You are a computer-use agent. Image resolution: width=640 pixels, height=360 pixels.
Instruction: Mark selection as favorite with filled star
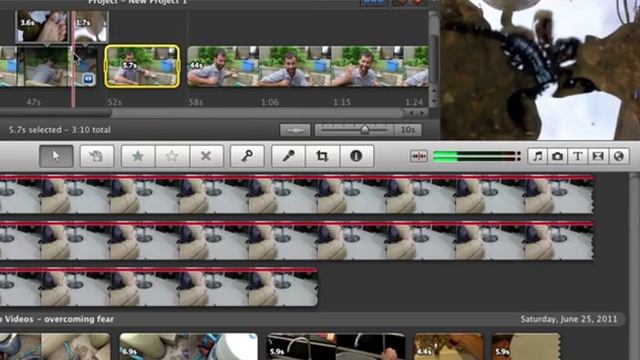138,156
